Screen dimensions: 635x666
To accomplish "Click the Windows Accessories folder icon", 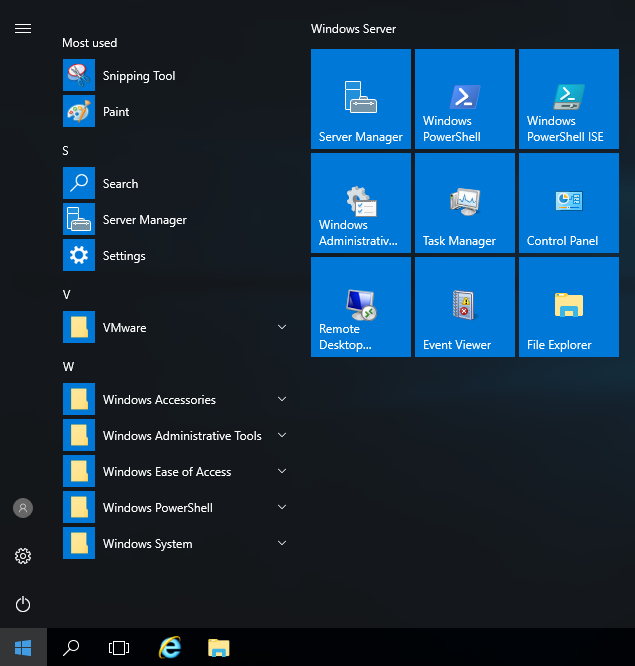I will 79,399.
